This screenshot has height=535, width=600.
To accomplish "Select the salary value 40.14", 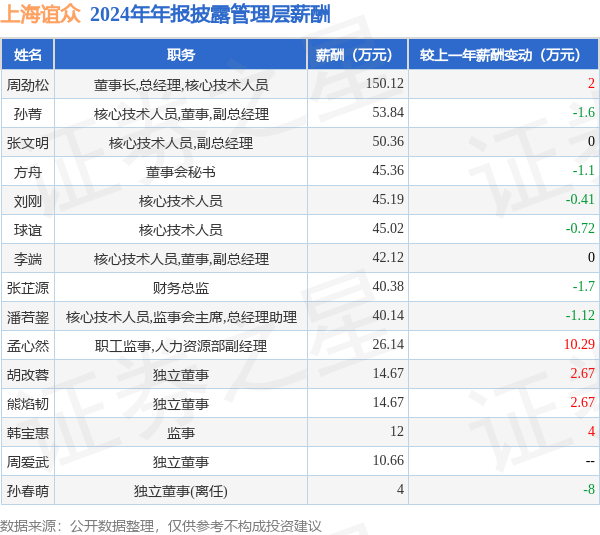I will [x=388, y=316].
